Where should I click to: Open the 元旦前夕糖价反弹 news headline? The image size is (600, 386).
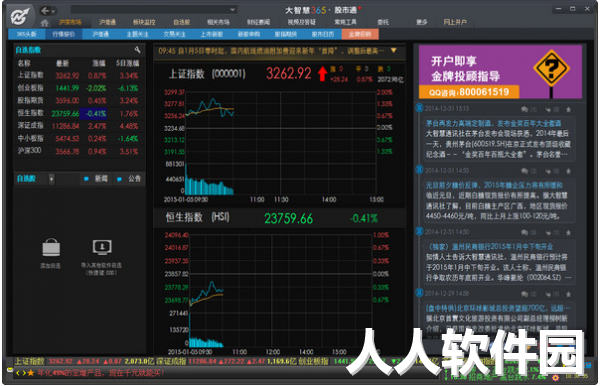click(494, 185)
